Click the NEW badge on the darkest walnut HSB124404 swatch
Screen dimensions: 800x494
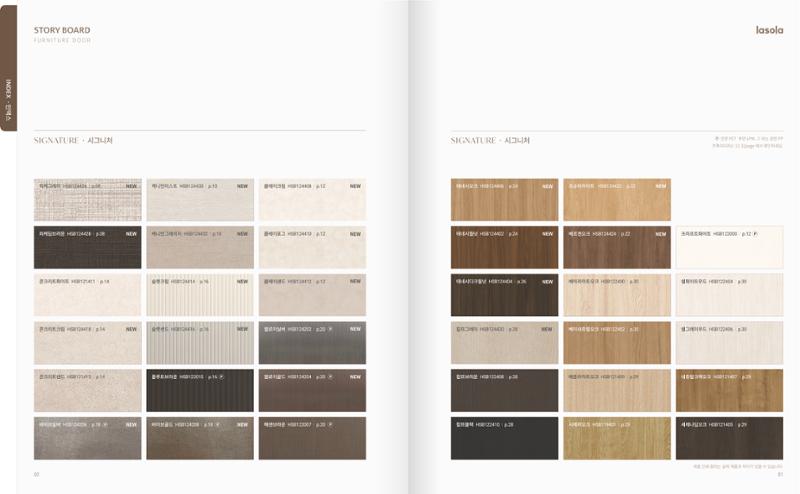(547, 282)
